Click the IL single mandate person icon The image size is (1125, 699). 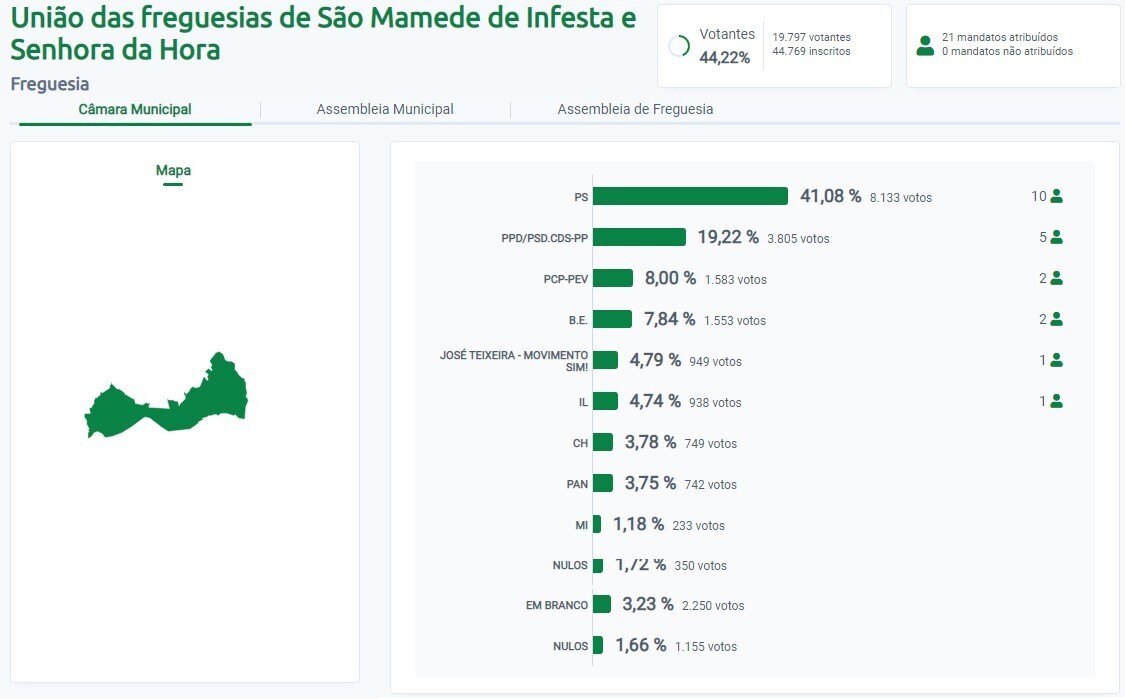point(1055,401)
